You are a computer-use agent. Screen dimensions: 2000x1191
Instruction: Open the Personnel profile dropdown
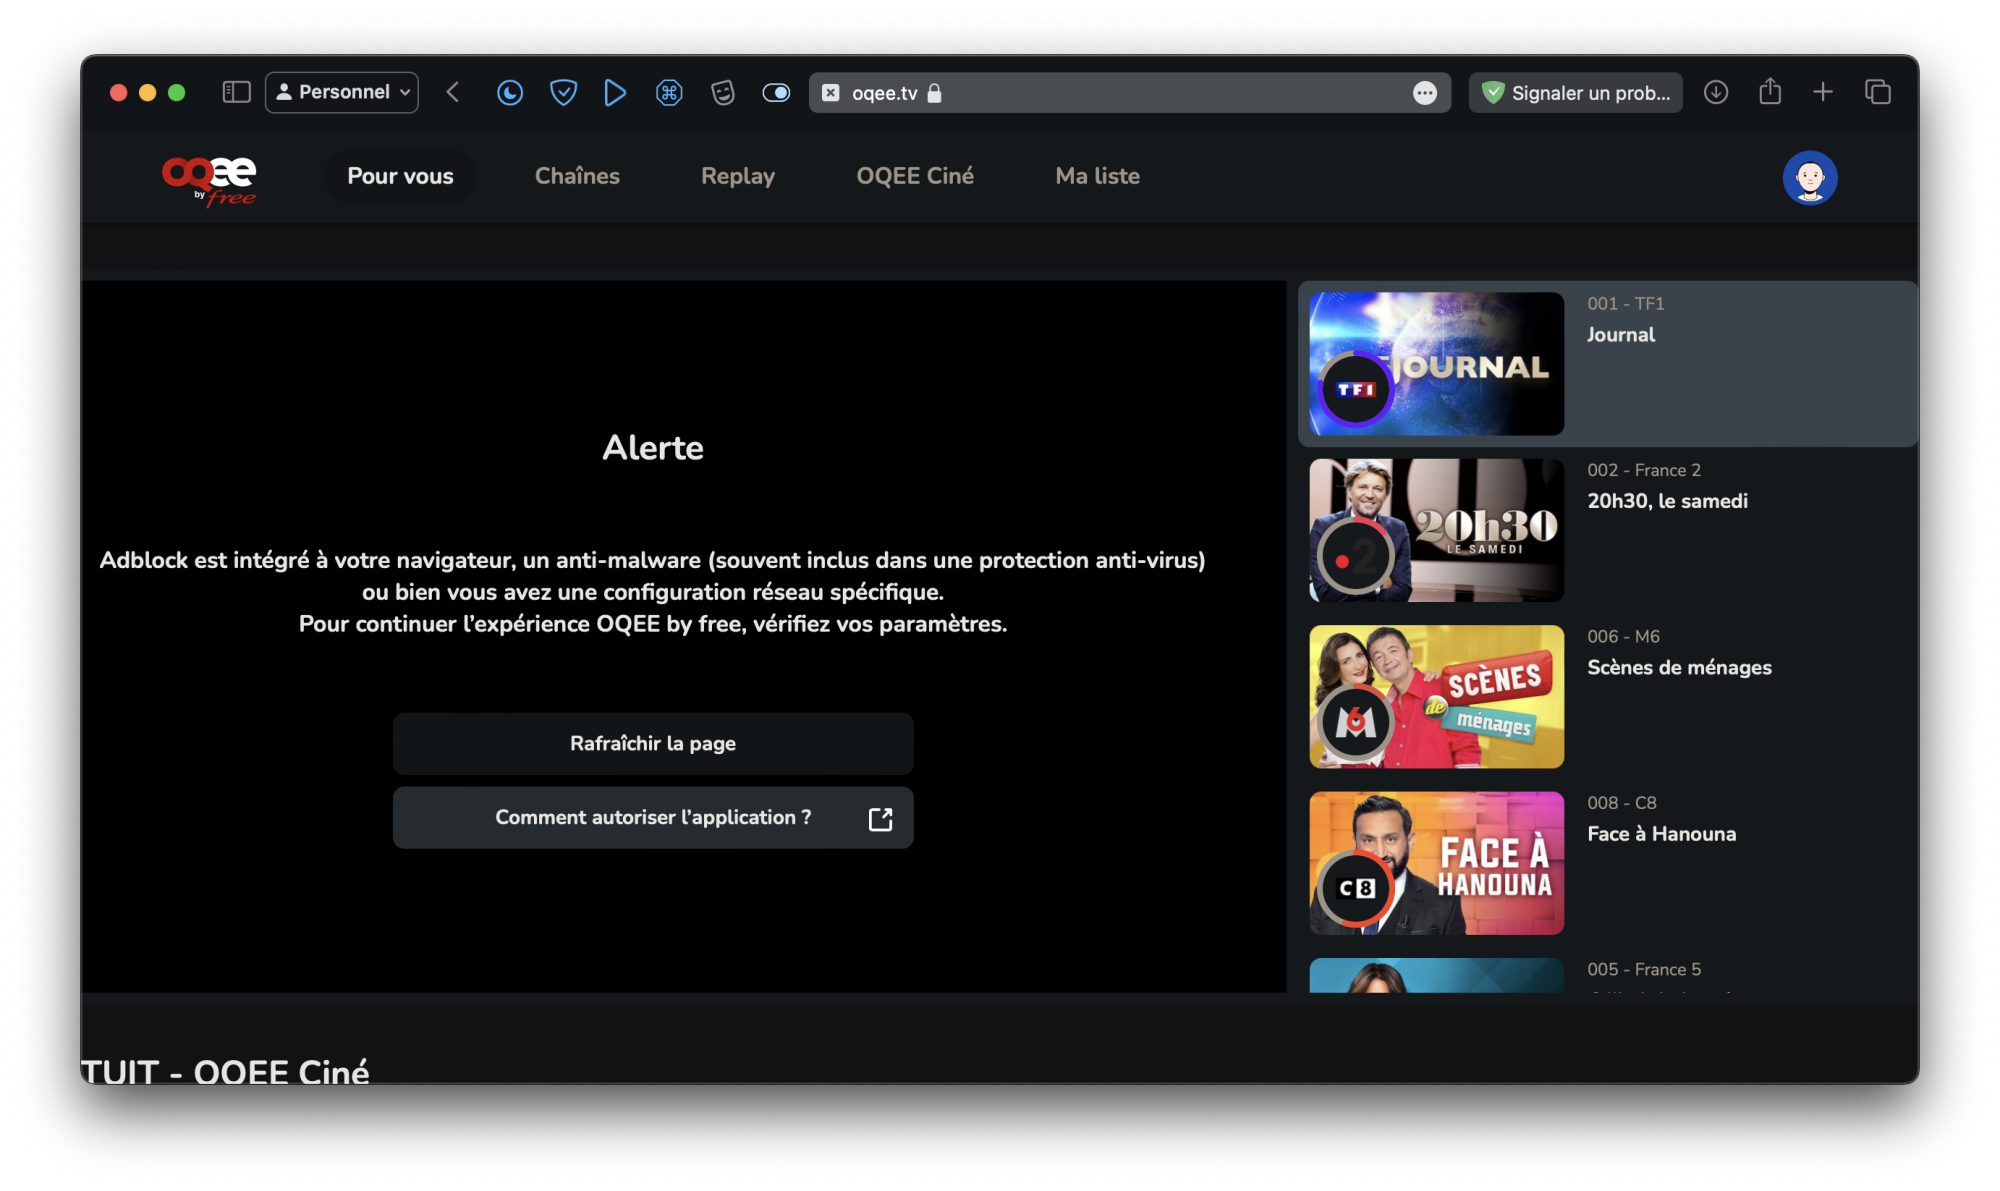click(x=341, y=92)
